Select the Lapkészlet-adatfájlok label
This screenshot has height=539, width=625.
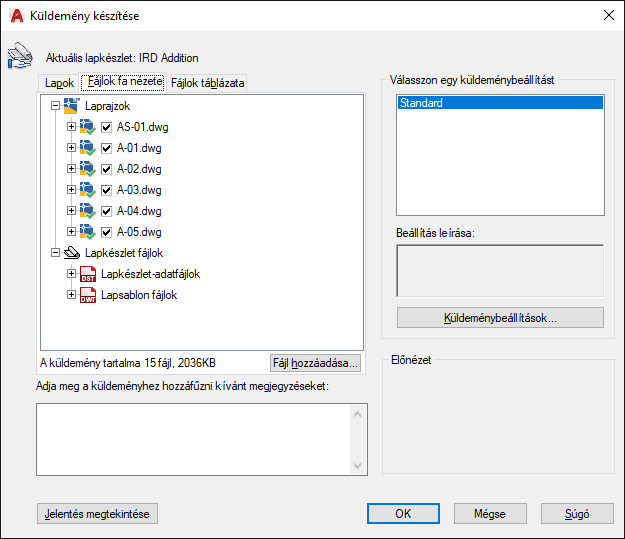point(151,274)
